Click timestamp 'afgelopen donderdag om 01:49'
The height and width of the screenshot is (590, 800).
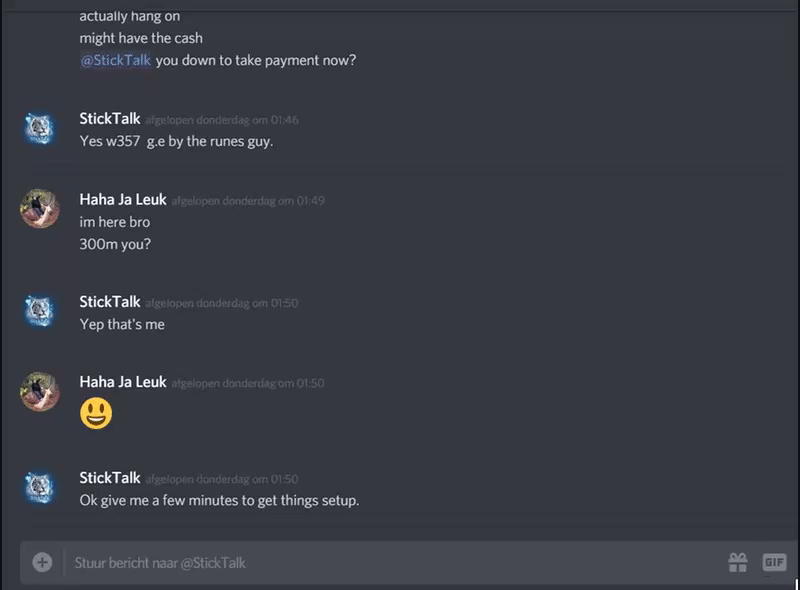tap(248, 201)
